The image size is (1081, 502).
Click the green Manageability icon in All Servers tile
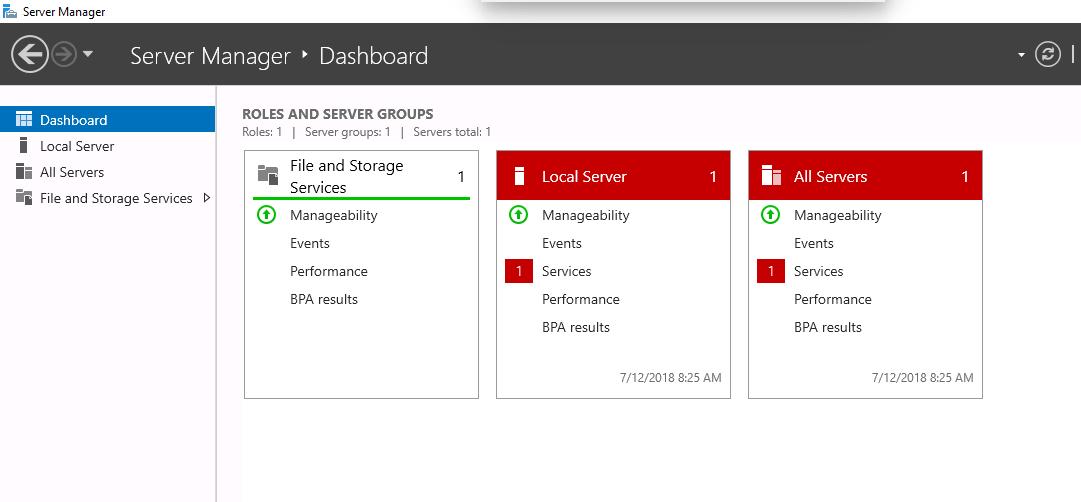click(771, 215)
